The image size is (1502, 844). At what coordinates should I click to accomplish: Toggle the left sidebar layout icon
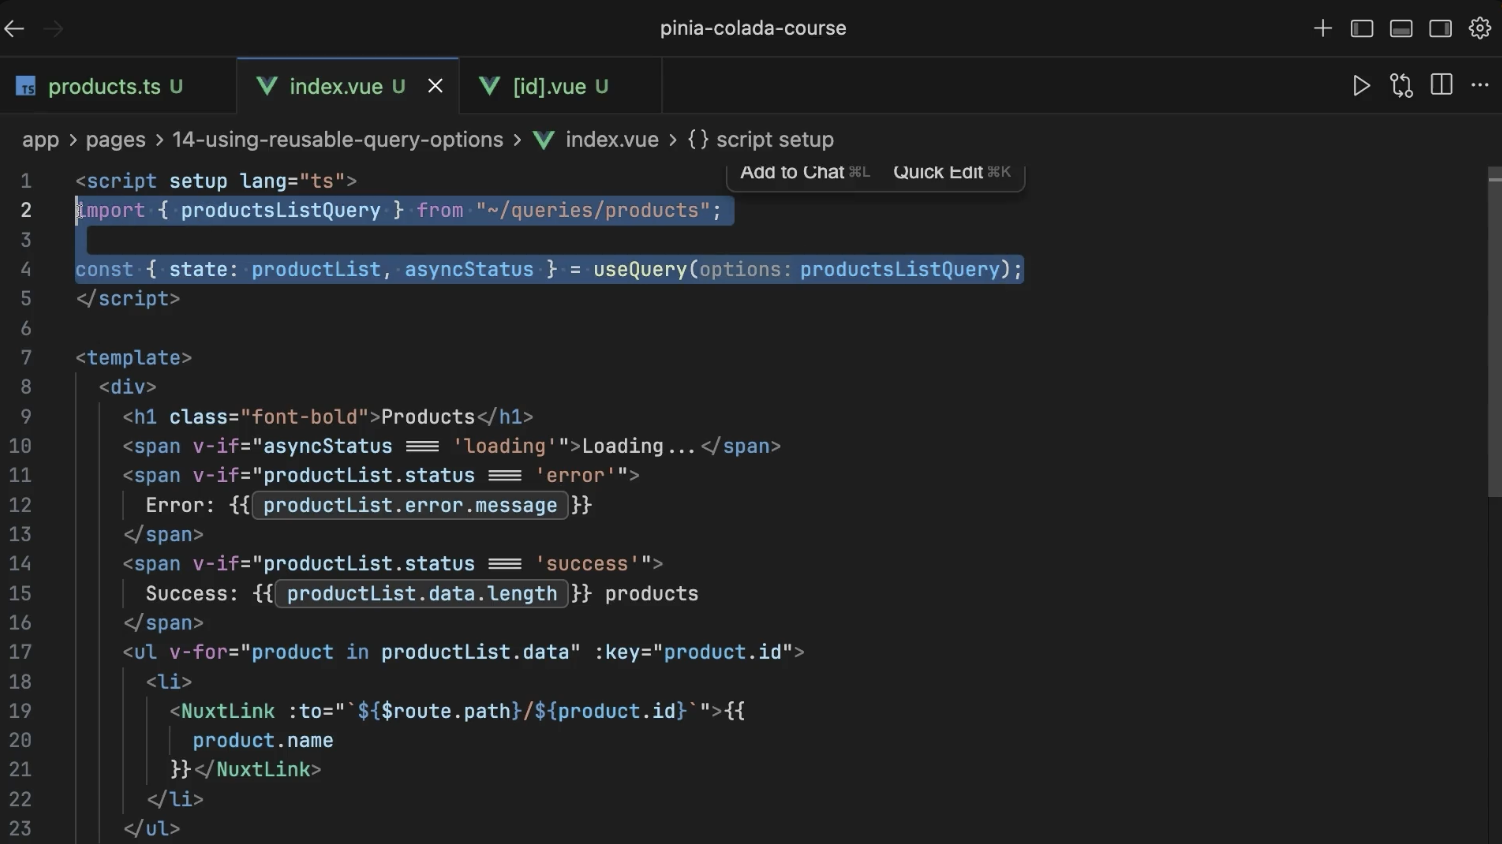(x=1362, y=29)
